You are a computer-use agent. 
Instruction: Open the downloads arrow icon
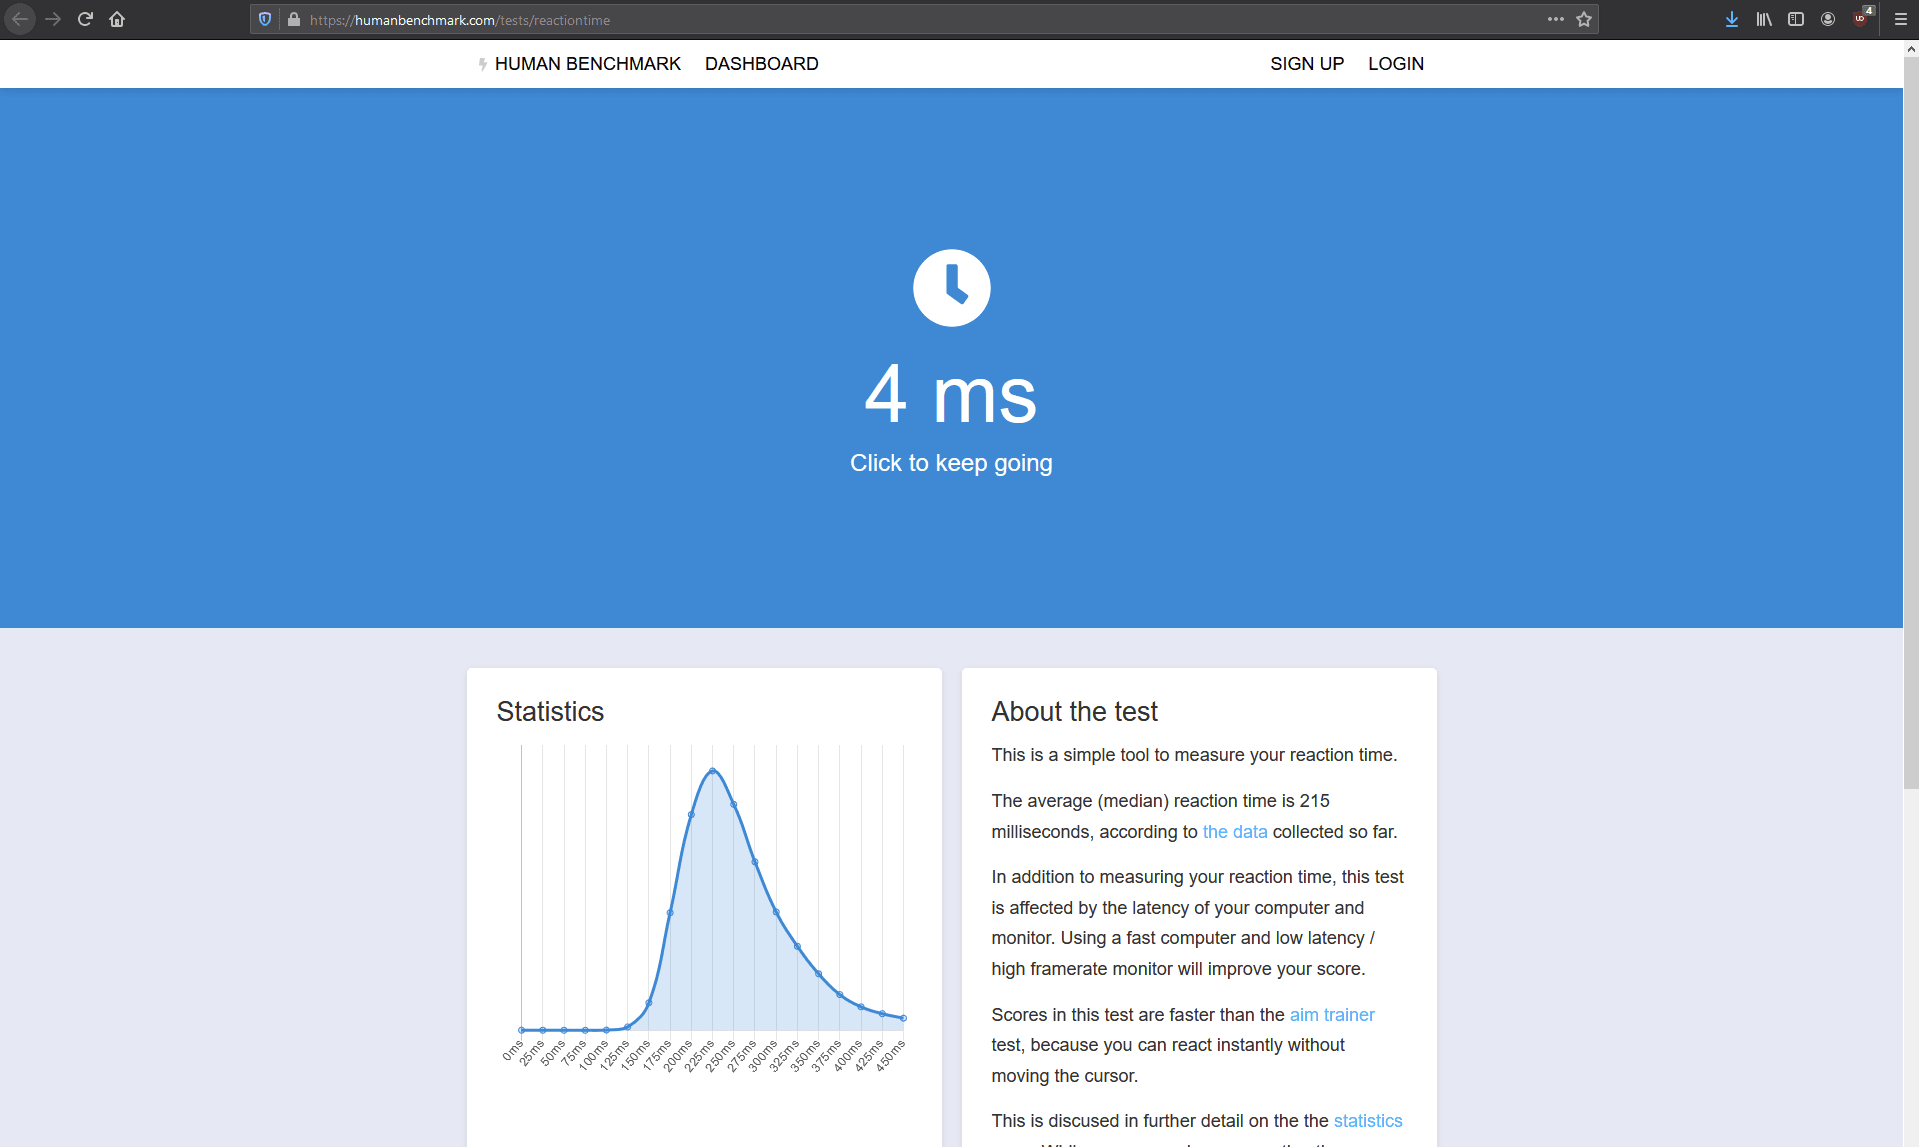pos(1732,19)
